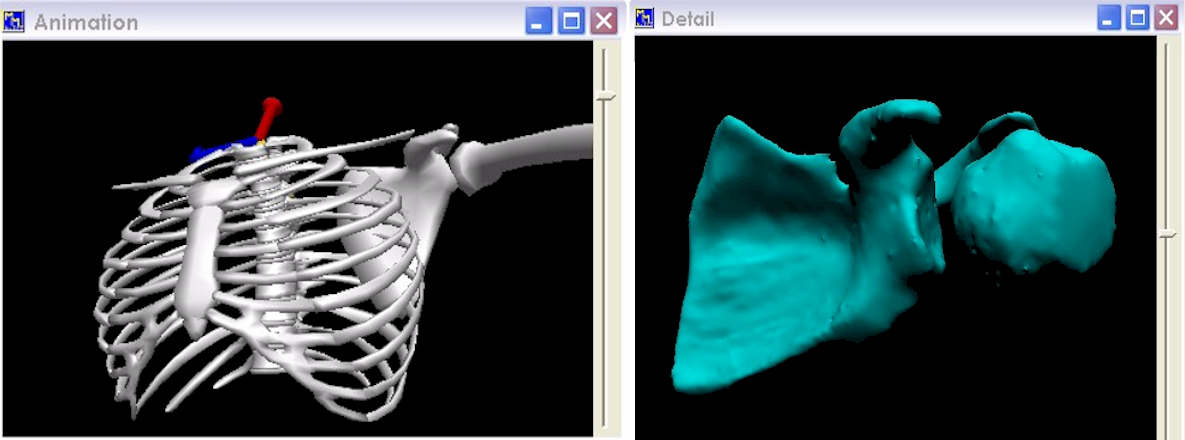Click the Animation window vertical slider thumb
This screenshot has width=1185, height=440.
(x=604, y=96)
